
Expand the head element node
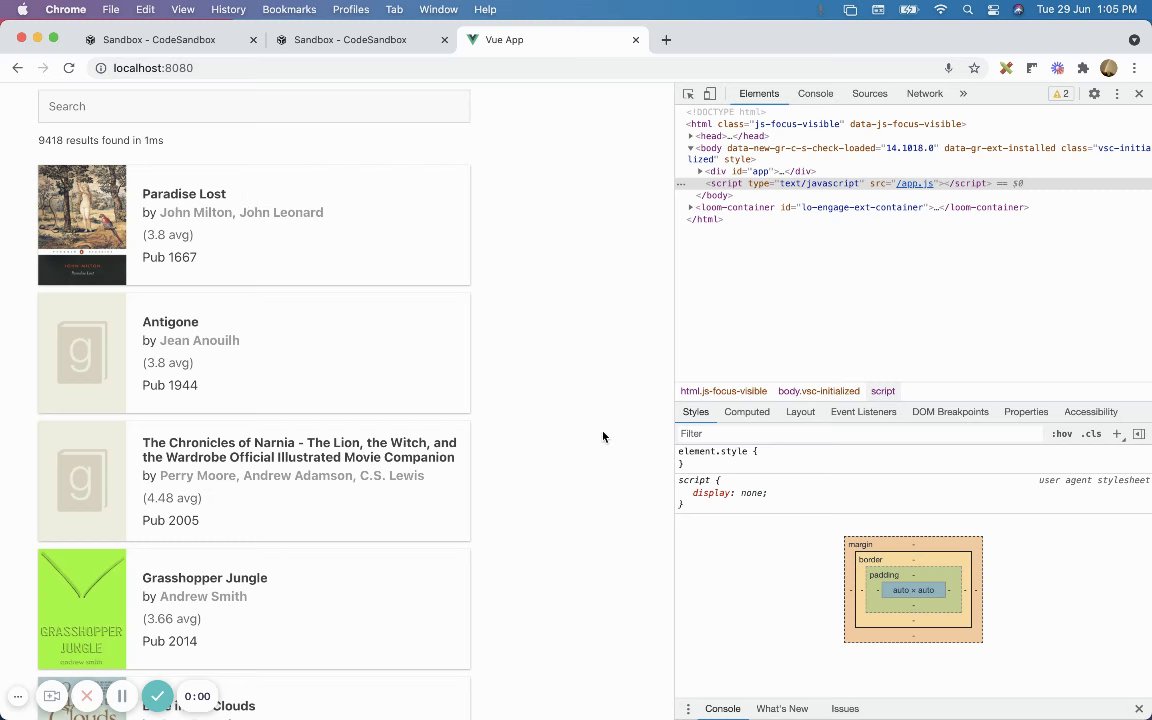[691, 136]
